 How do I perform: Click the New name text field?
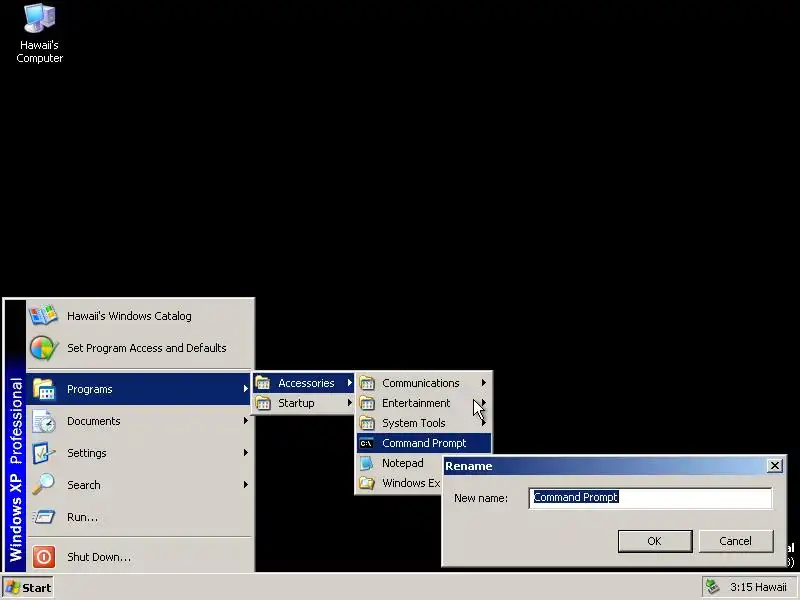(651, 497)
